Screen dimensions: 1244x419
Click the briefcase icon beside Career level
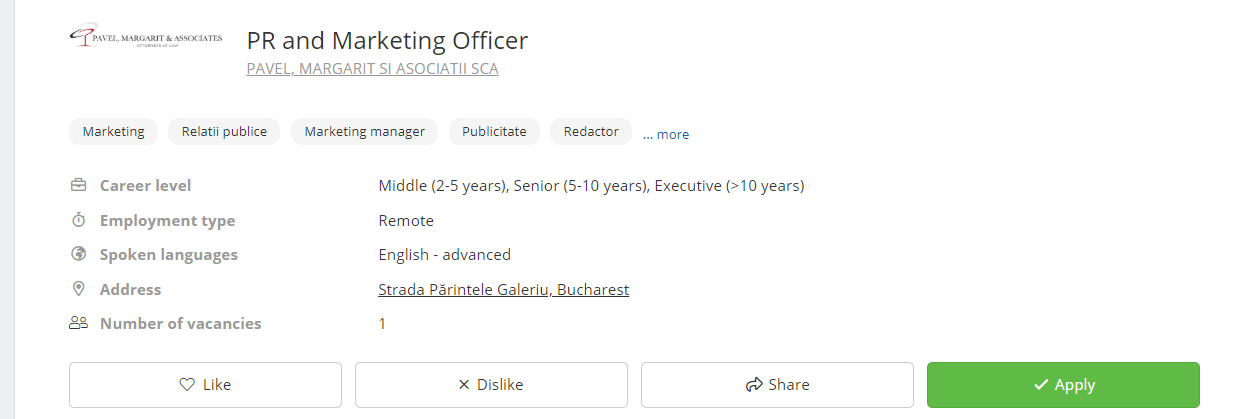pos(78,185)
